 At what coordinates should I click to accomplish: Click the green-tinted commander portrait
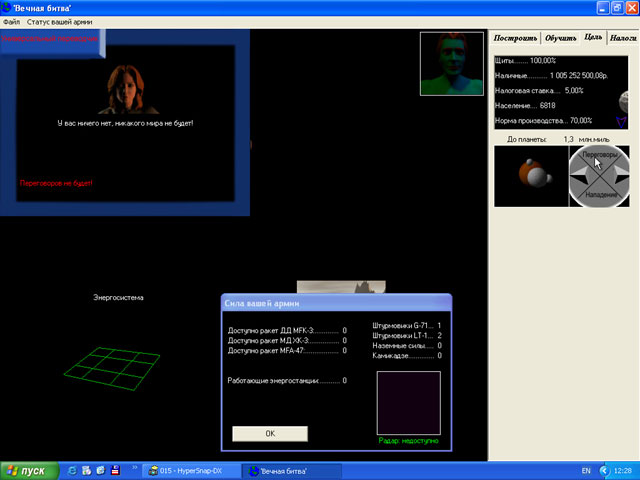point(451,63)
